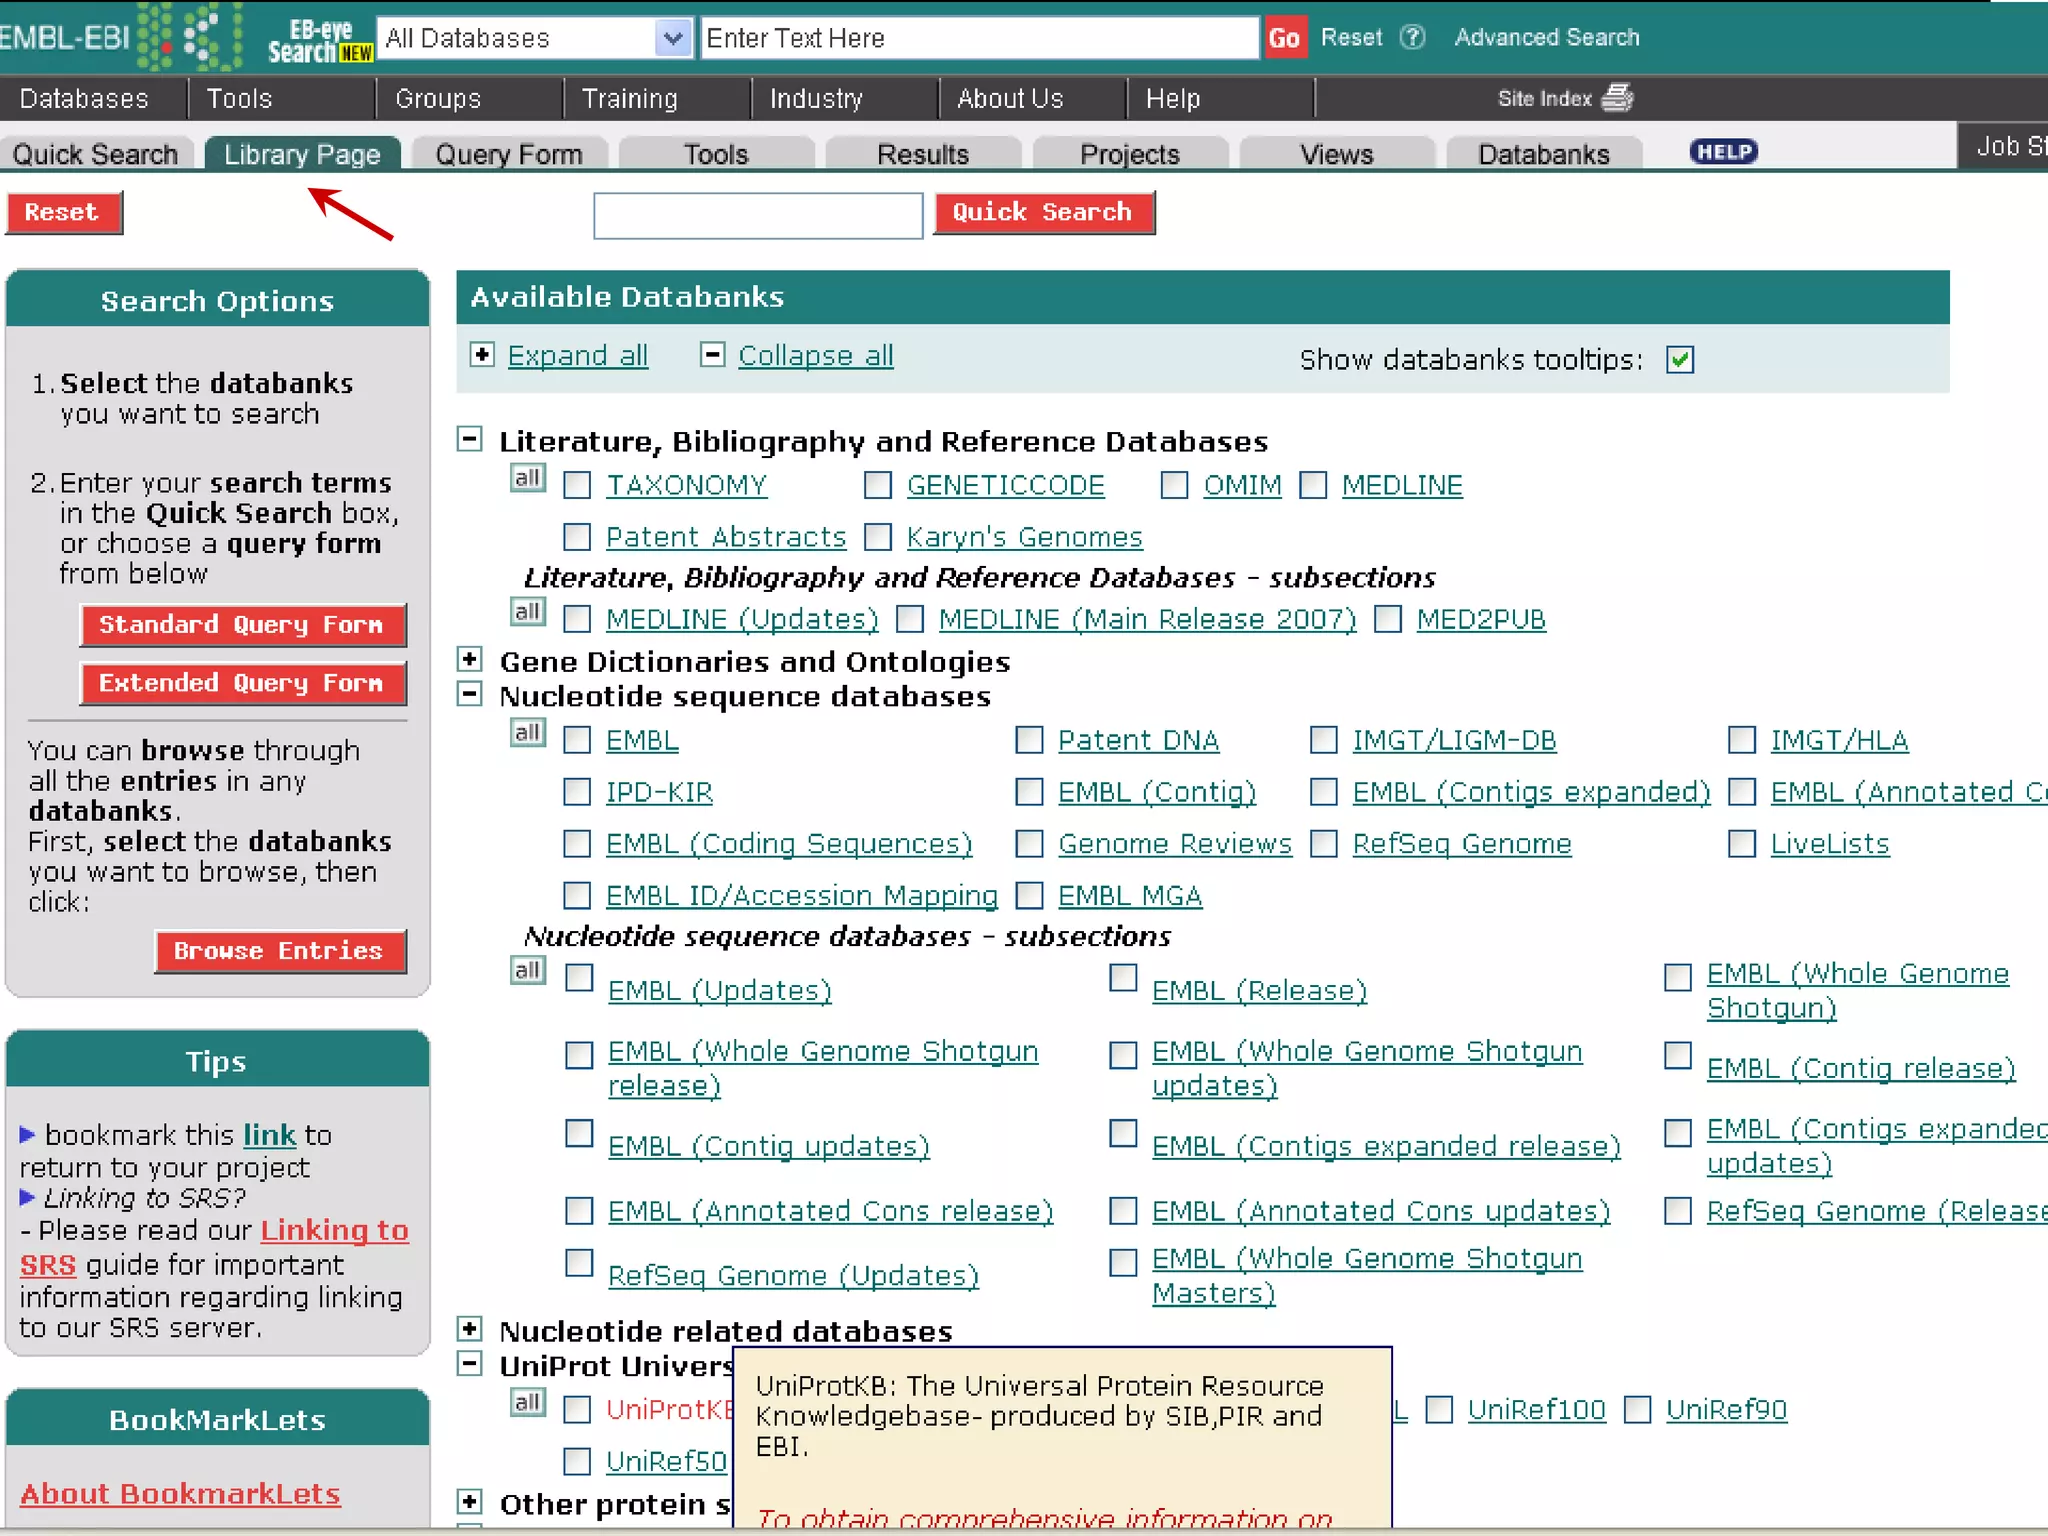2048x1536 pixels.
Task: Click the EB-eye Search logo
Action: click(319, 40)
